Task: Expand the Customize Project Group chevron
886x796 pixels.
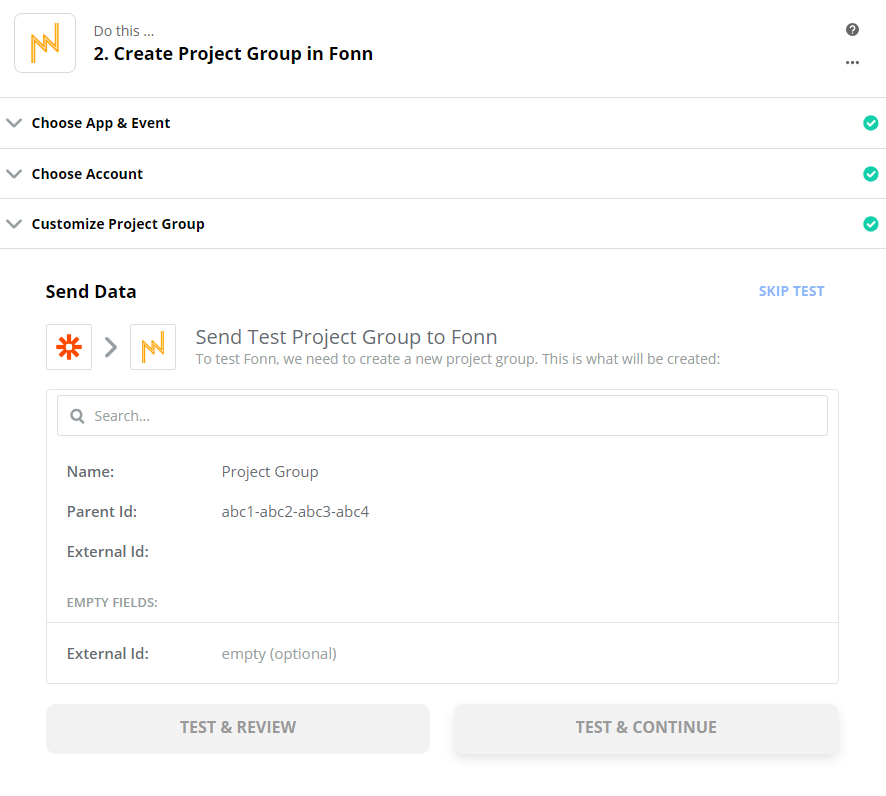Action: pyautogui.click(x=14, y=224)
